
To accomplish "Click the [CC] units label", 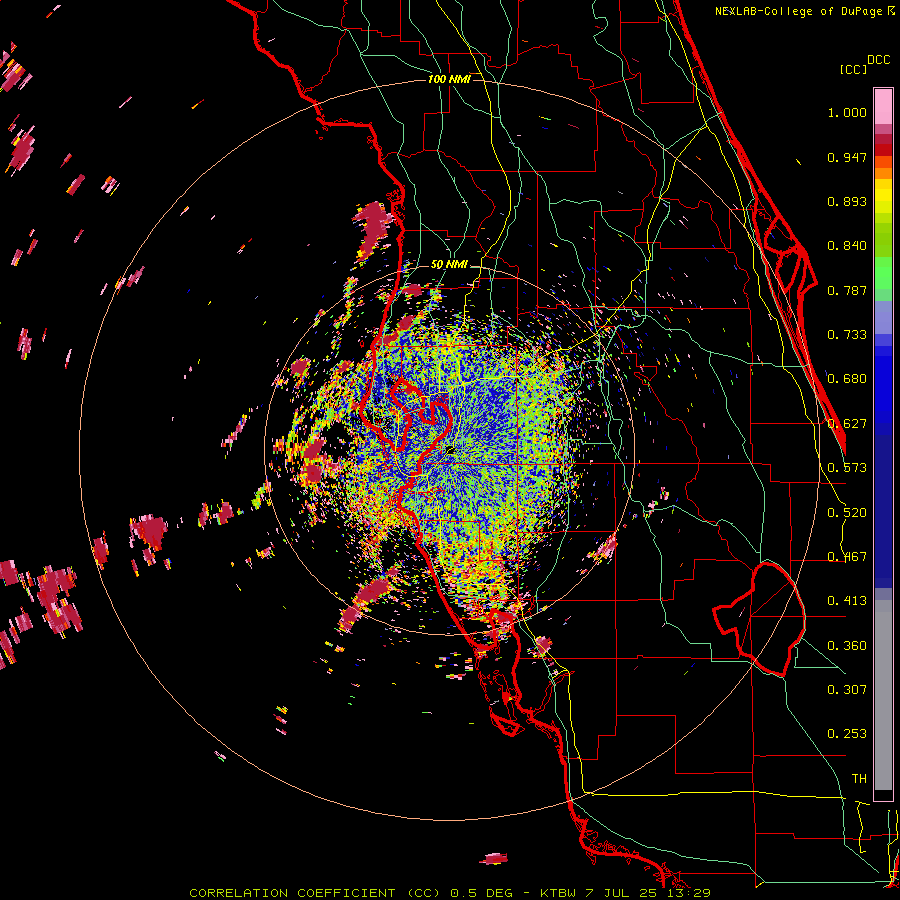I will click(853, 69).
